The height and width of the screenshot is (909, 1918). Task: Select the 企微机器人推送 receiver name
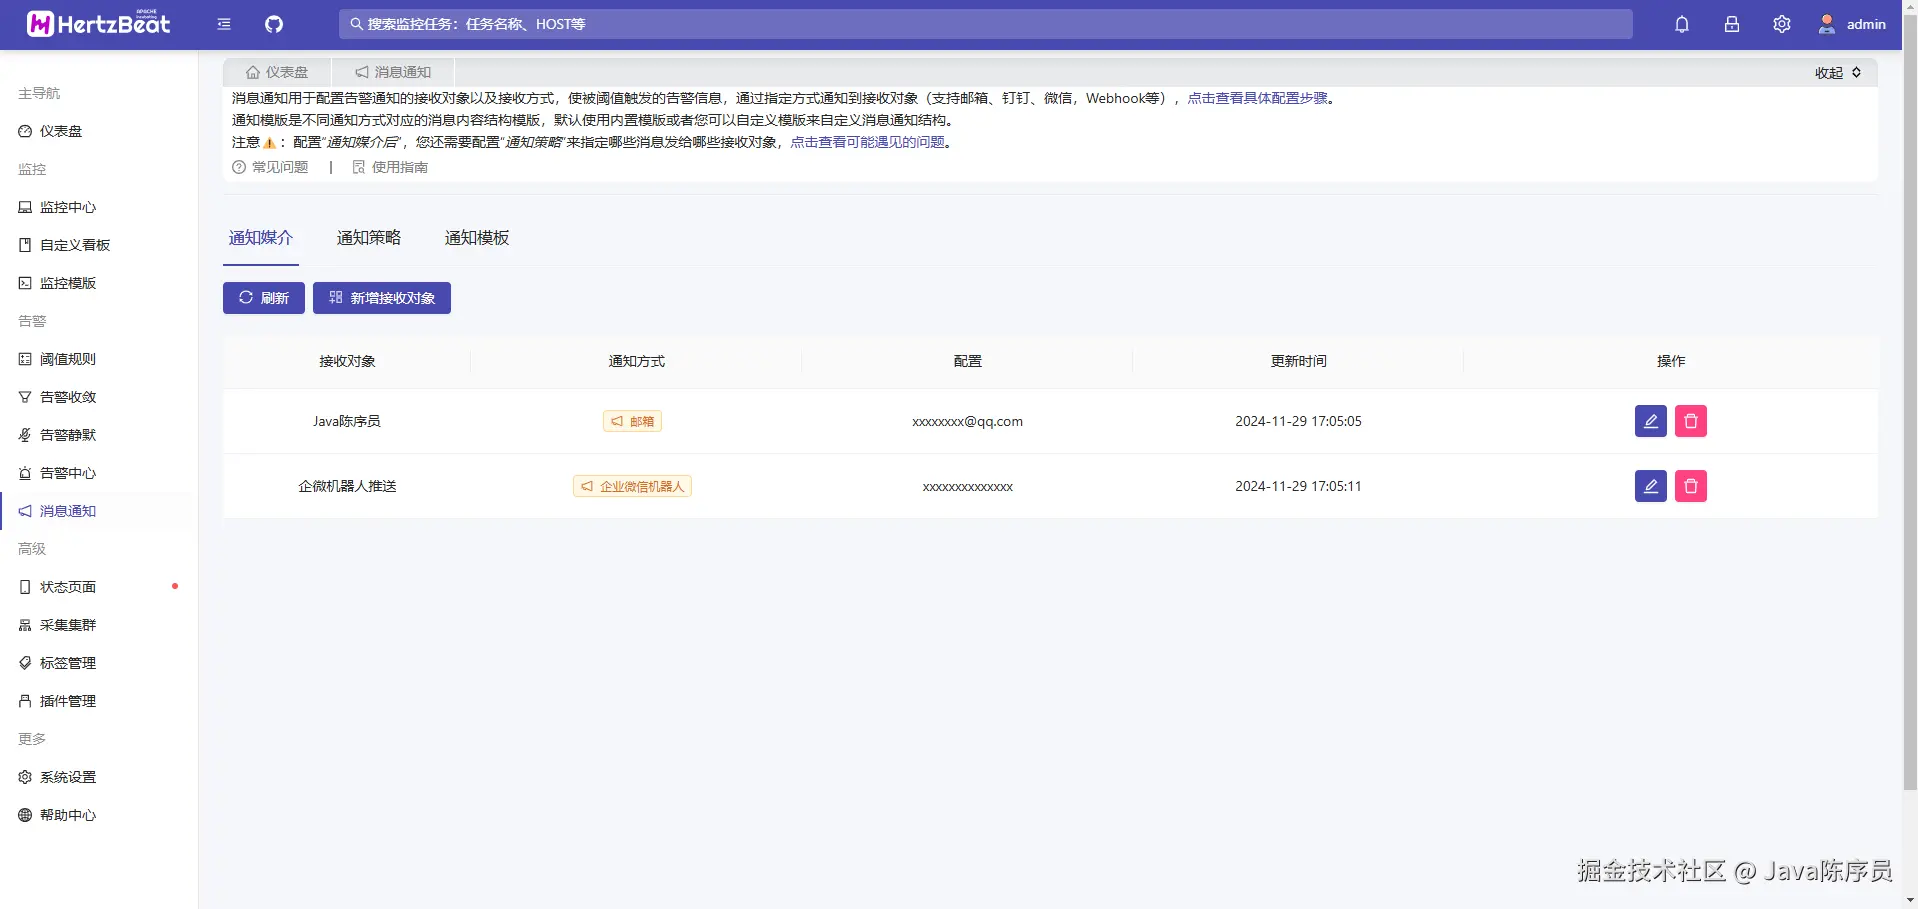347,486
